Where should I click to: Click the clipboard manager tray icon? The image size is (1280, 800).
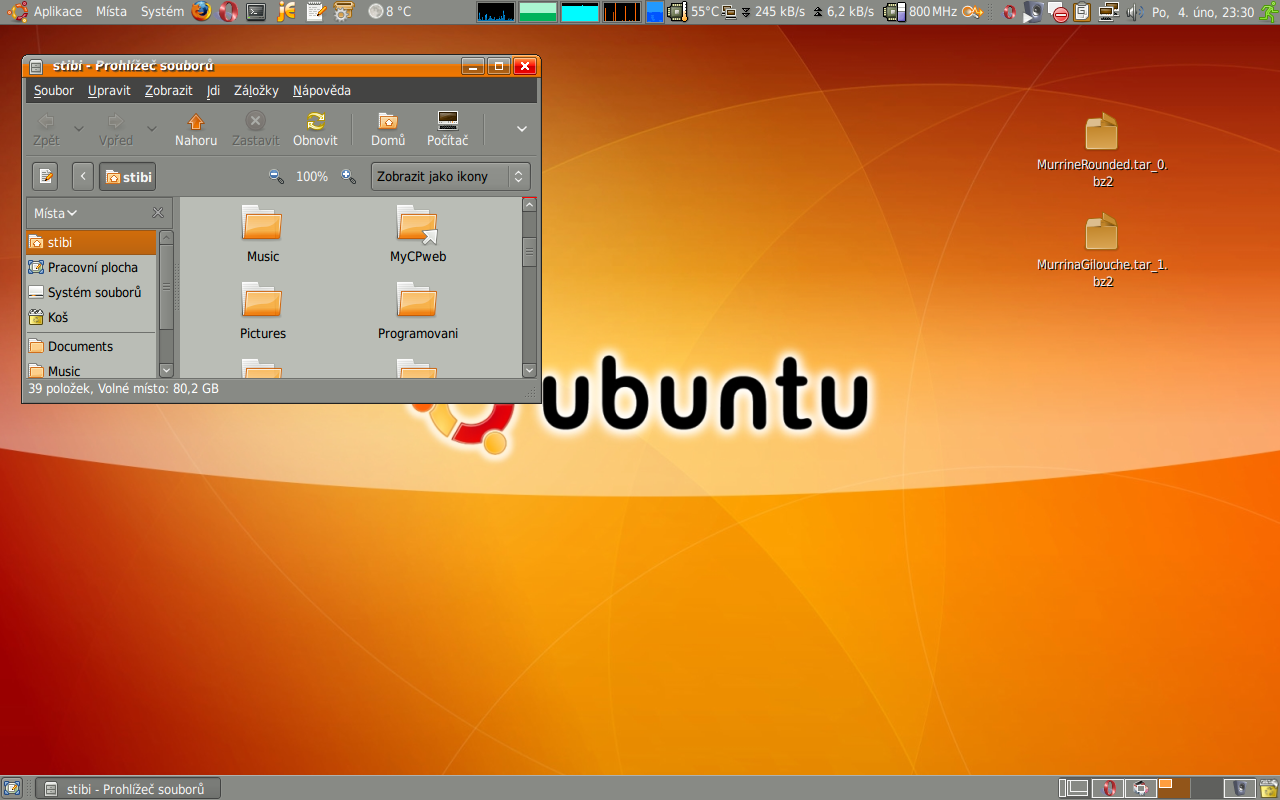coord(1082,12)
